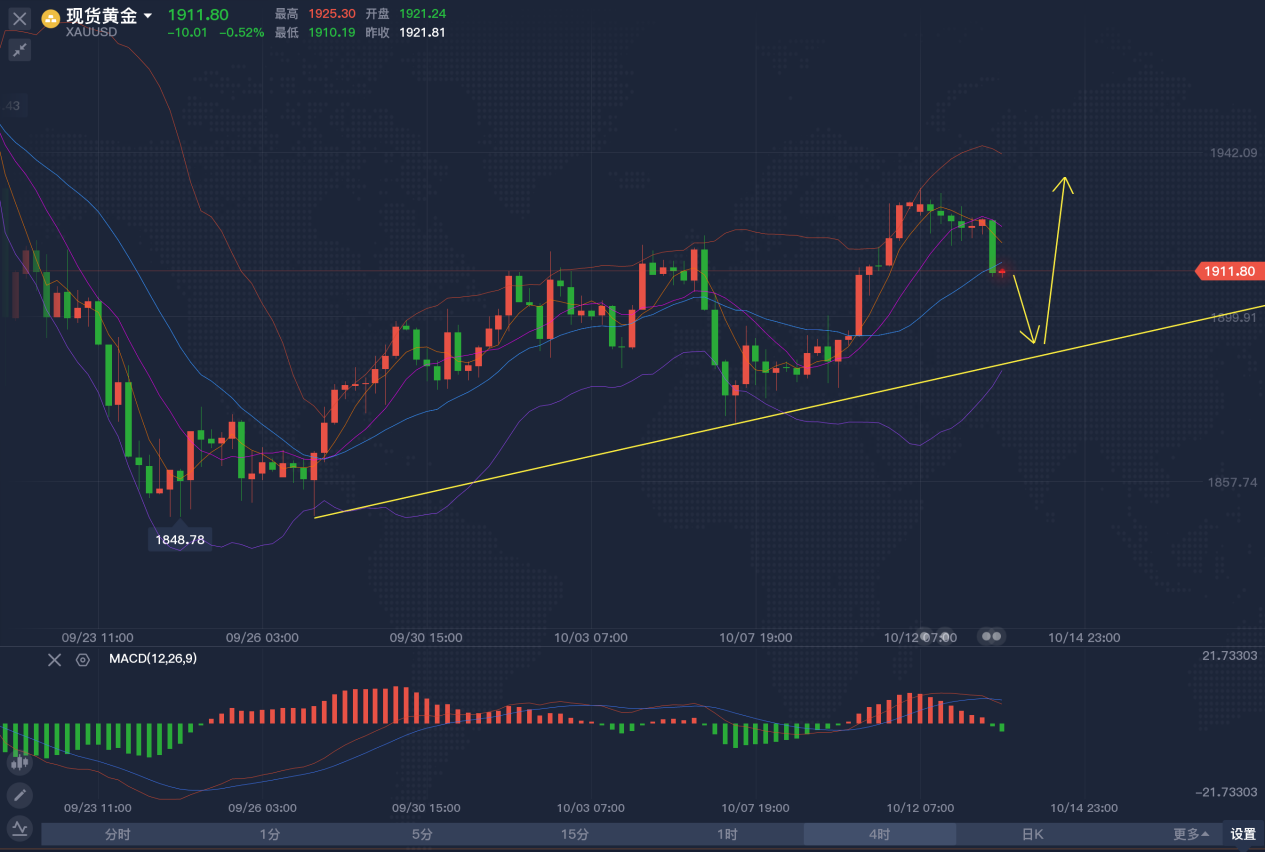Screen dimensions: 1265x852
Task: Click the collapse/shrink chart icon
Action: point(20,50)
